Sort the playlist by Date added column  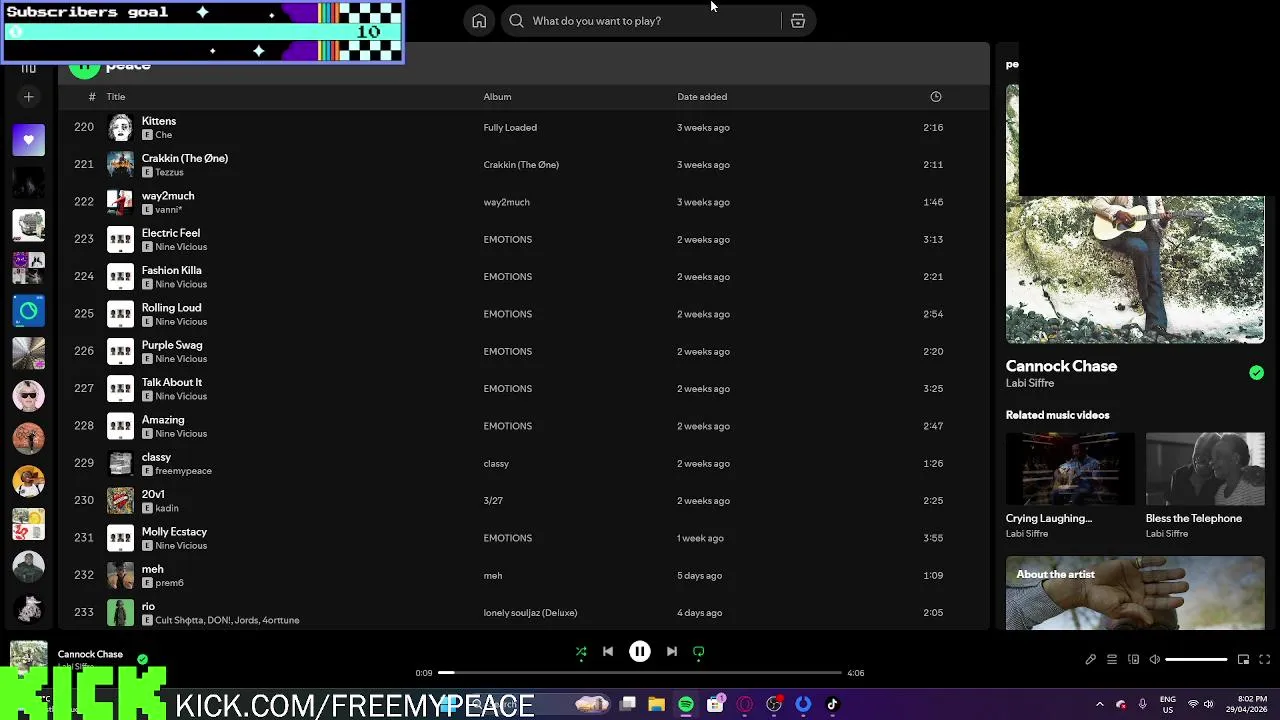pos(702,97)
